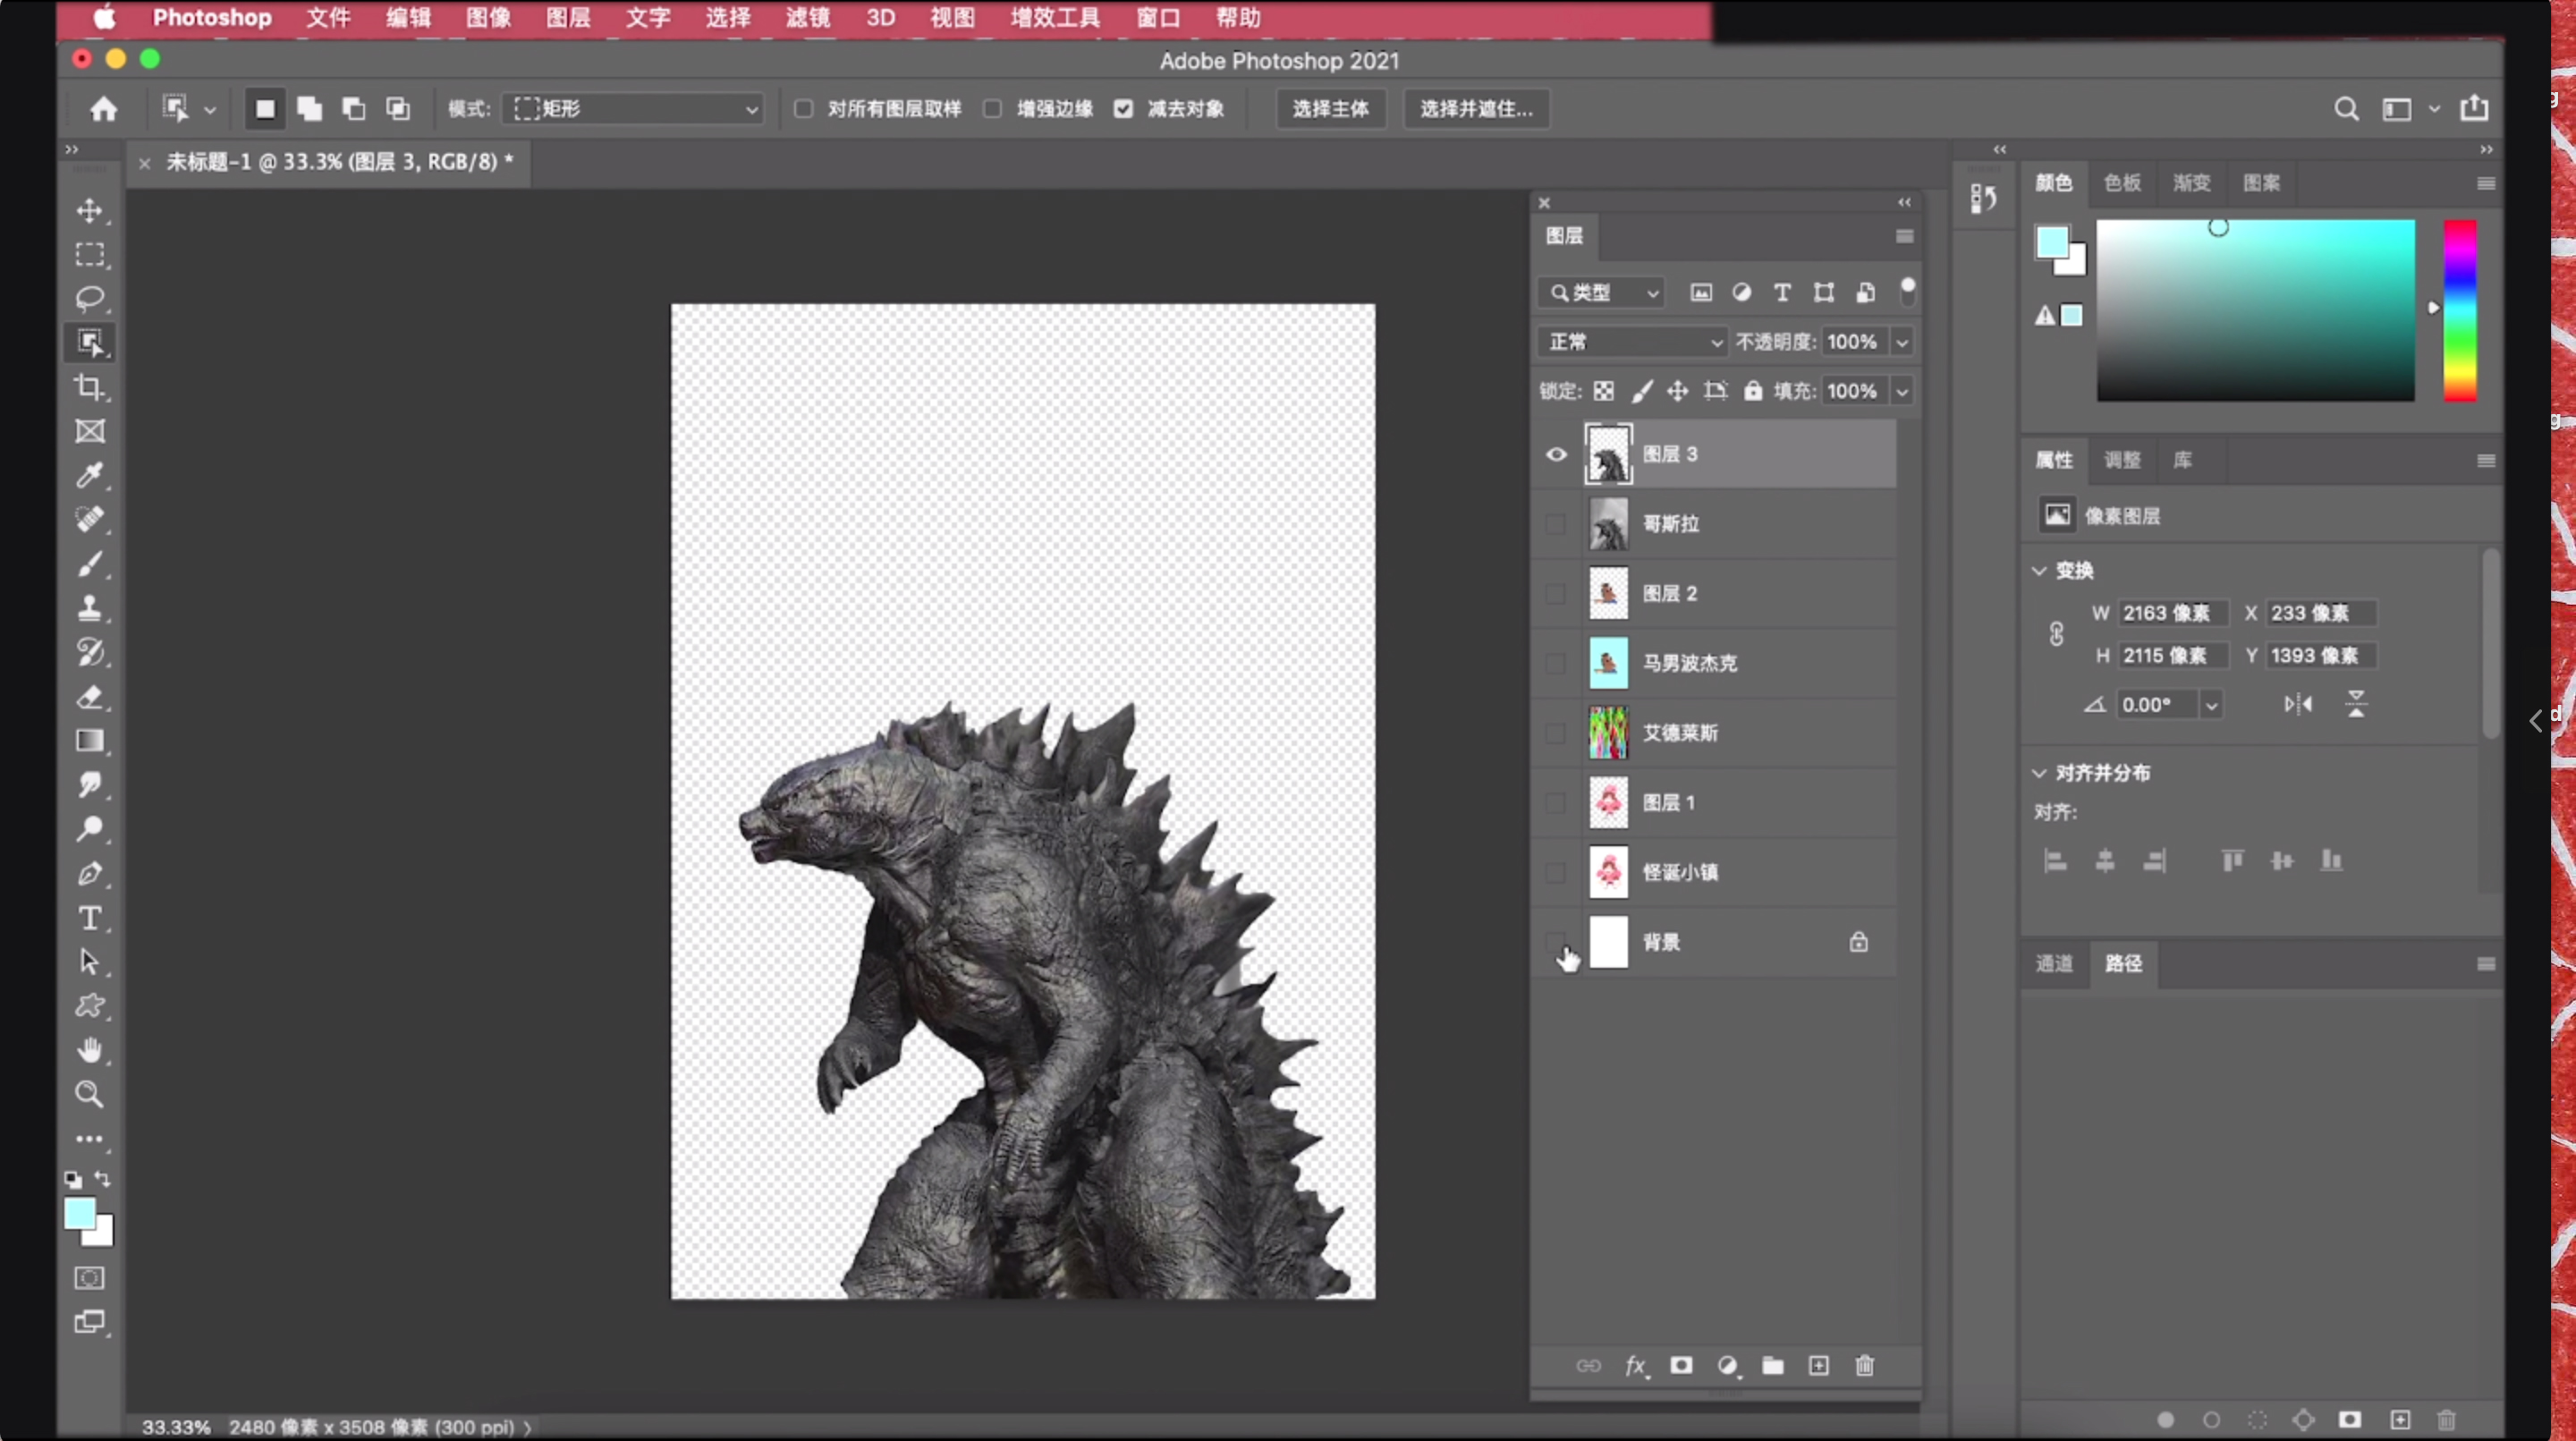
Task: Select the Lasso tool
Action: [x=90, y=298]
